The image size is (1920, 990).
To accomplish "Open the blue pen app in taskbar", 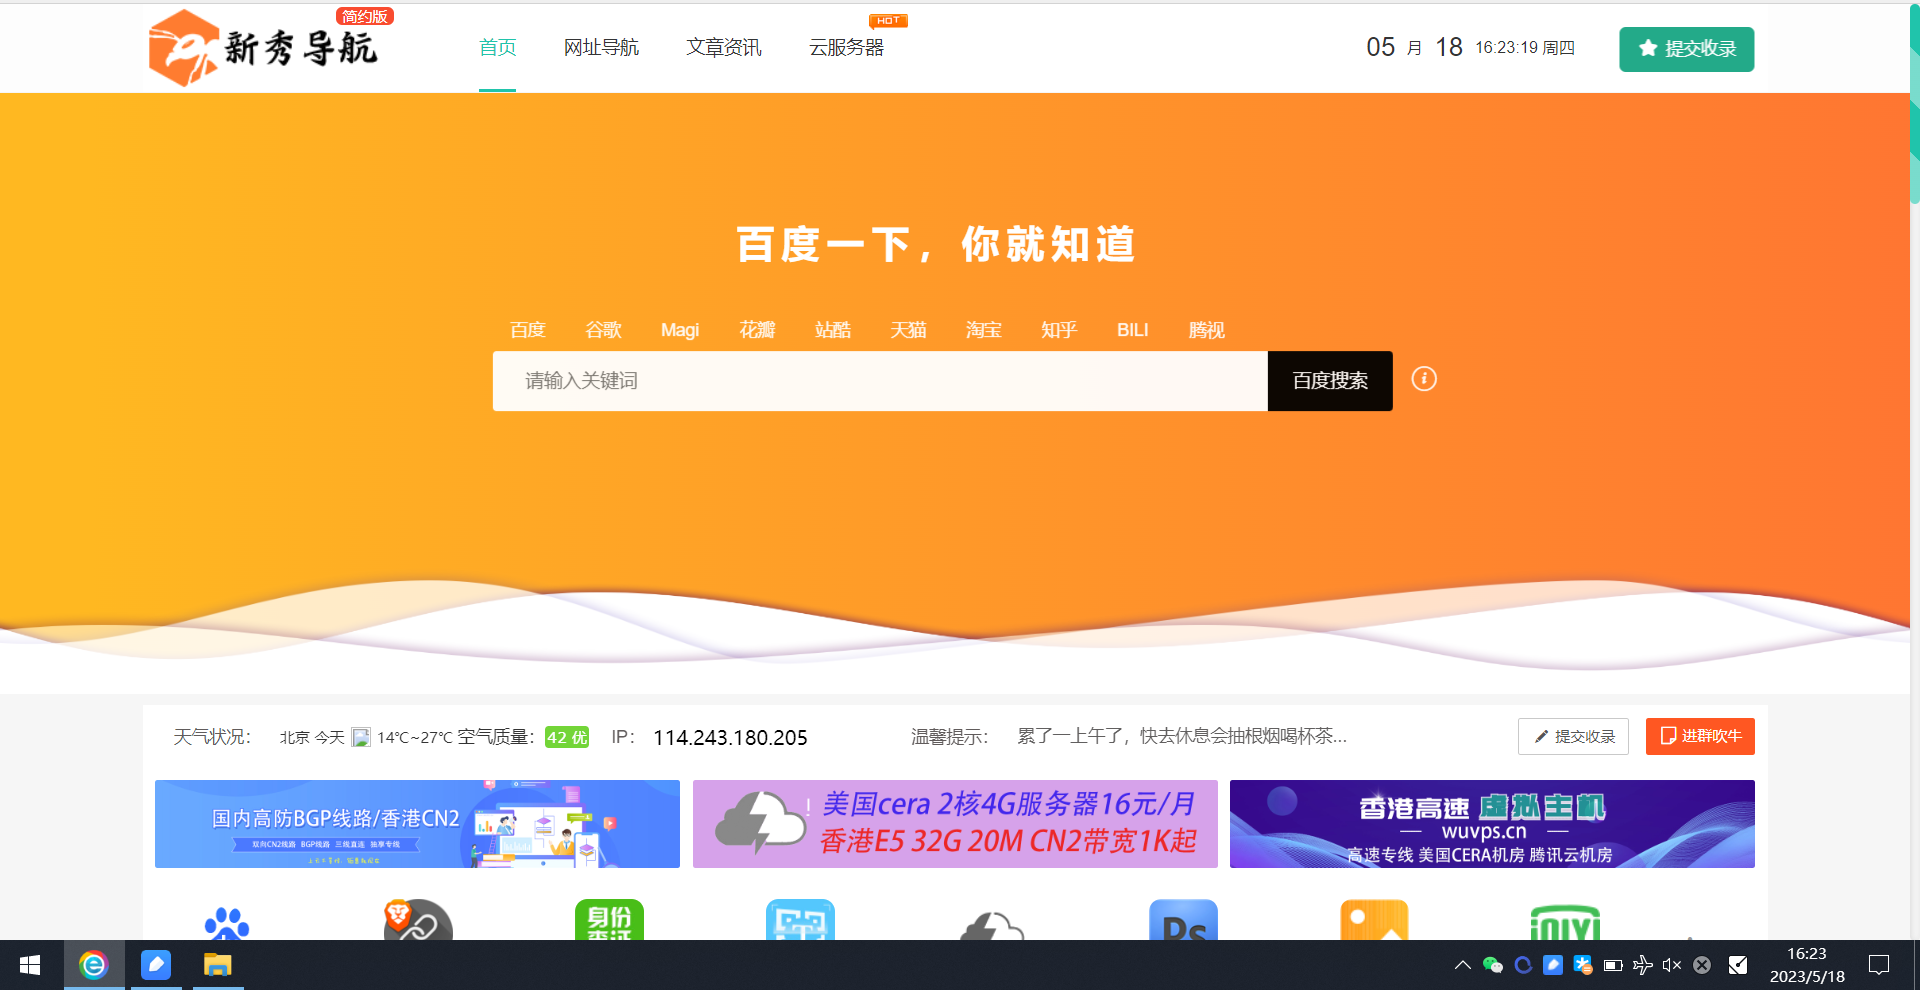I will (156, 965).
